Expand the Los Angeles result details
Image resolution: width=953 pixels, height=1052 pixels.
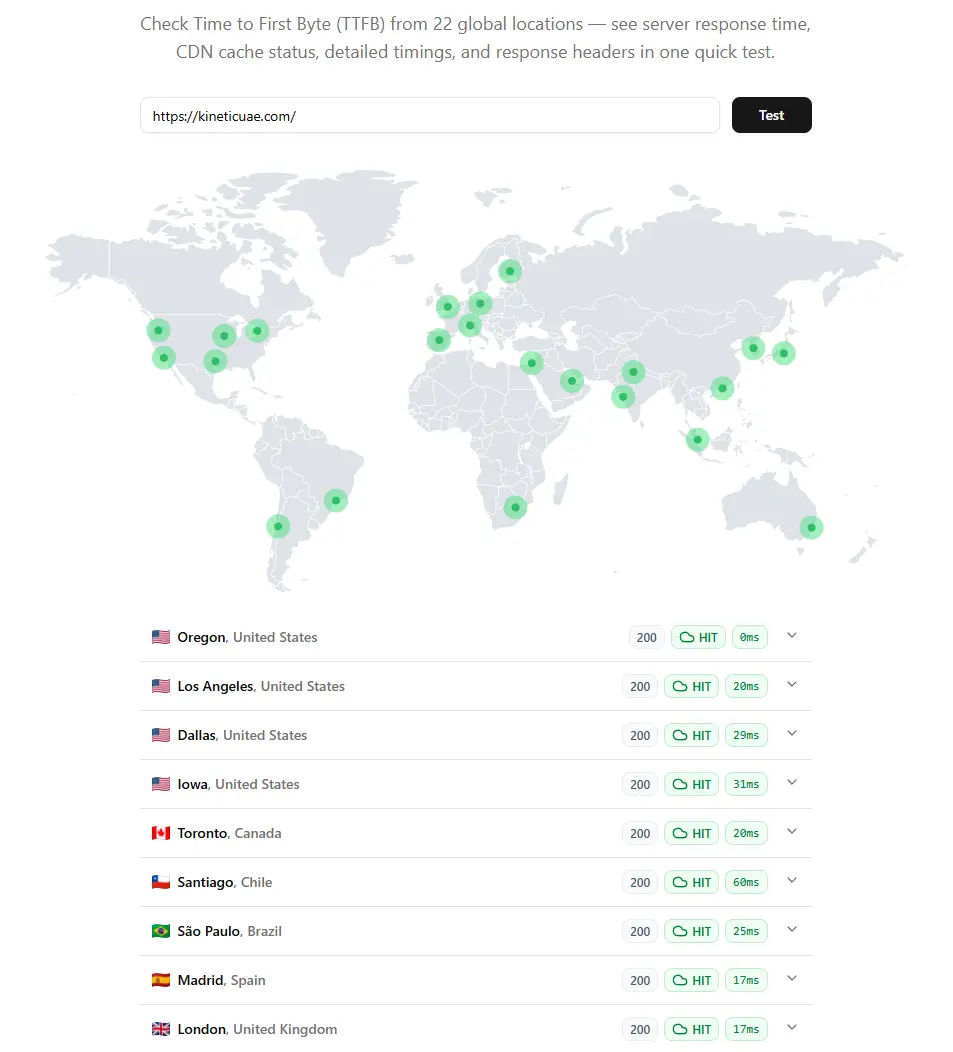(x=792, y=685)
